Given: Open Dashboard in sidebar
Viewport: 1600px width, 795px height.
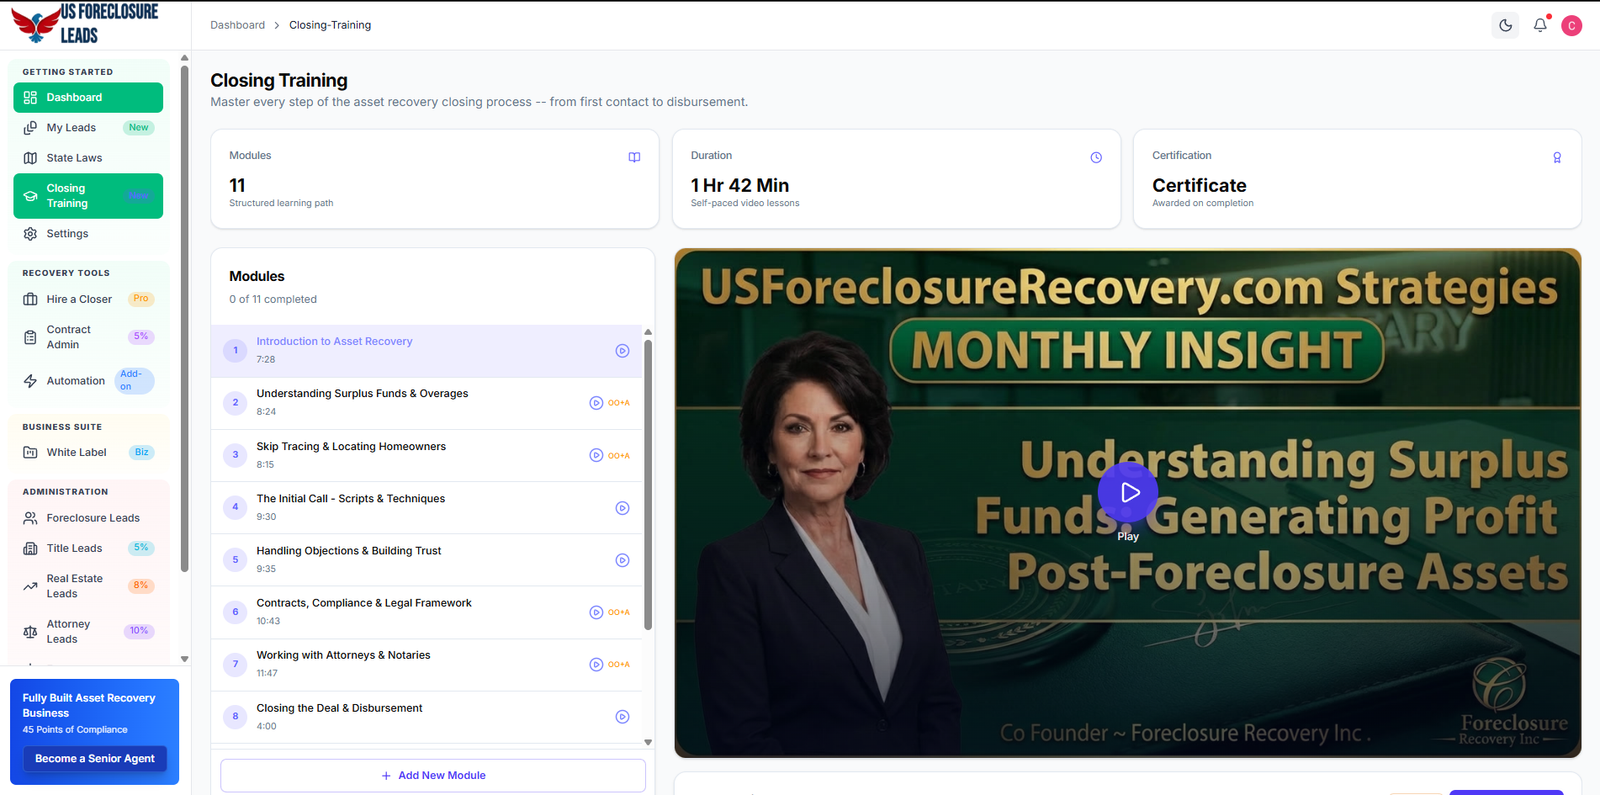Looking at the screenshot, I should pos(88,97).
